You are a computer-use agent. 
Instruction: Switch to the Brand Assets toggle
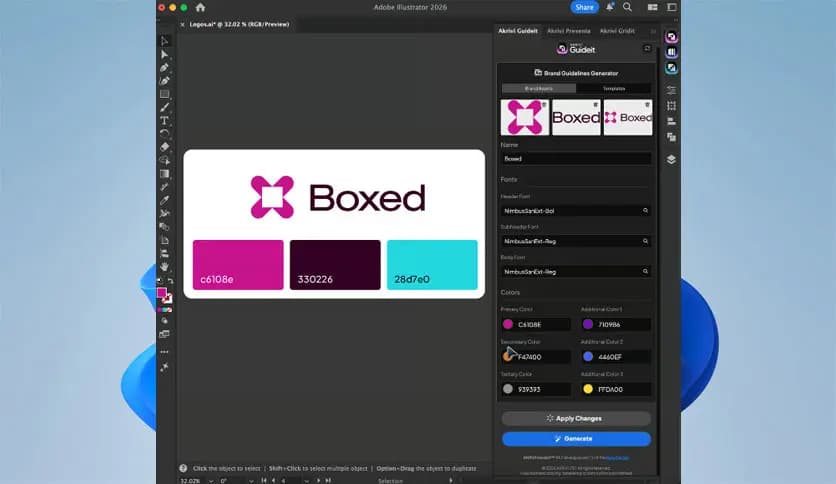tap(538, 88)
